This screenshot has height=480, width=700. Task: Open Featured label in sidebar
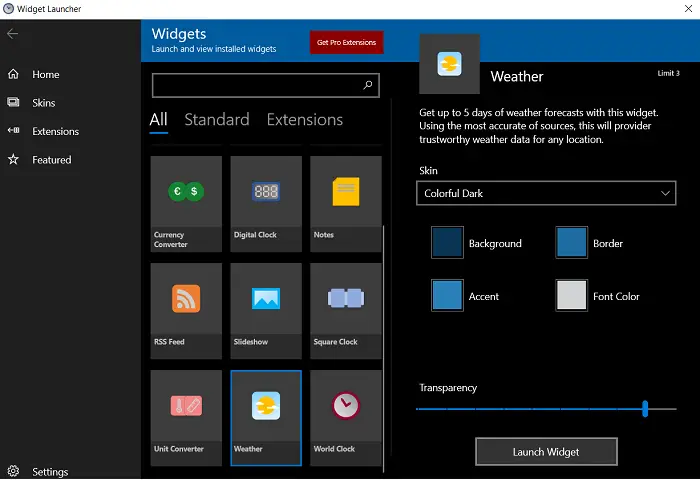click(52, 160)
